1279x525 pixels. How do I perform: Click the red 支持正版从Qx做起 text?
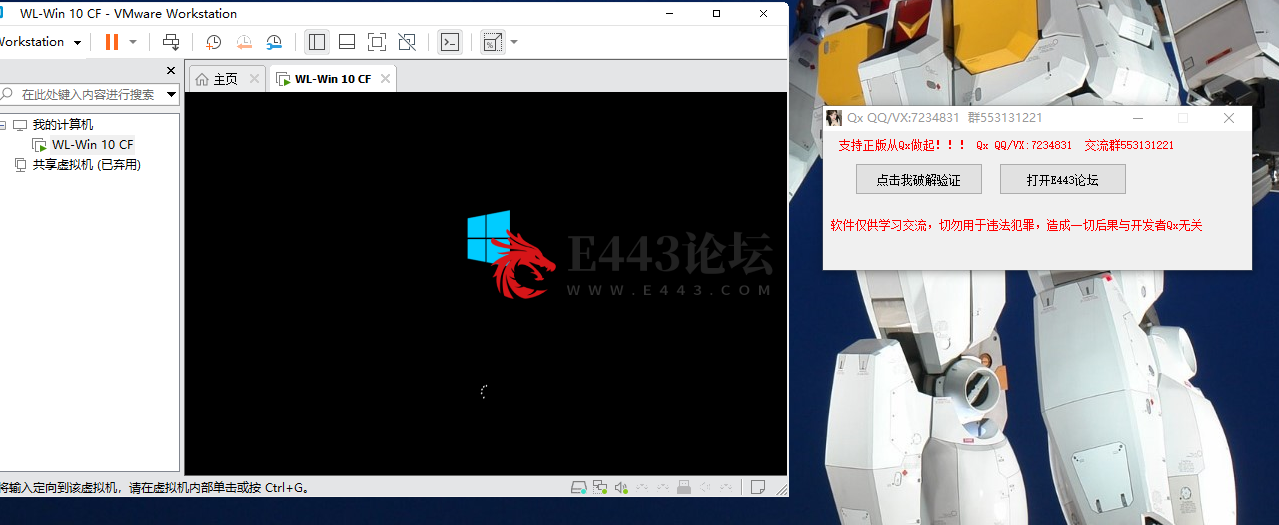tap(902, 145)
